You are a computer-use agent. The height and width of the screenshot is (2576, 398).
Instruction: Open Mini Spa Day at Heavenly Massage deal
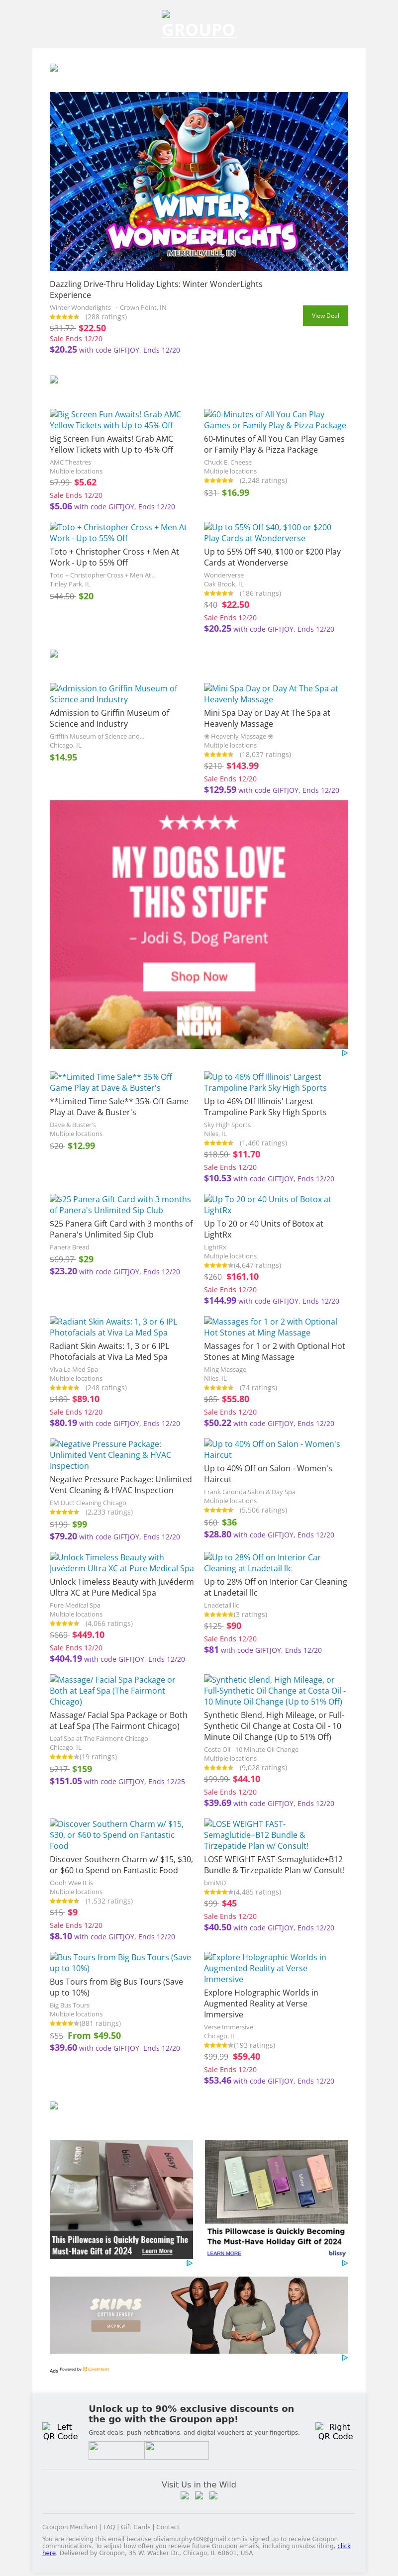271,693
